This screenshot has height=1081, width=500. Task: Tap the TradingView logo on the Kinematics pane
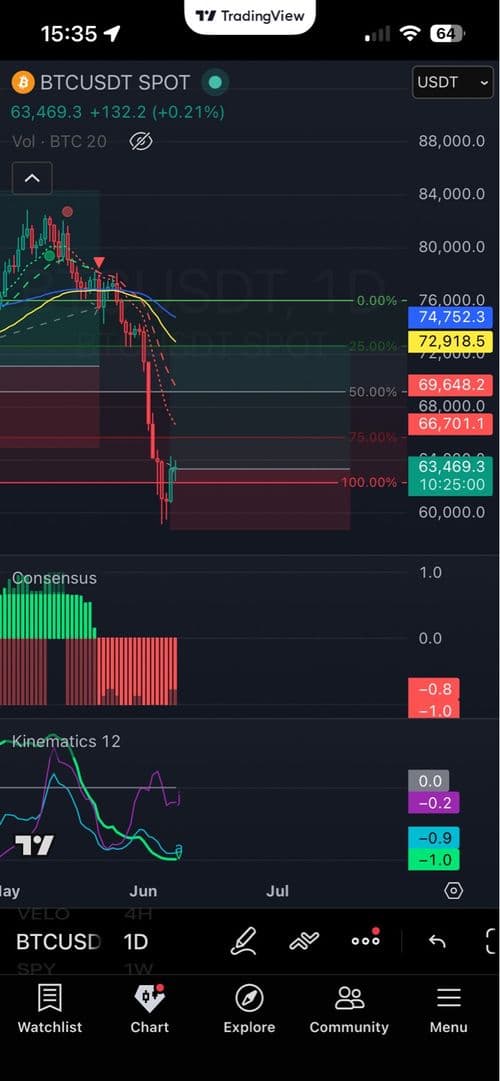point(34,845)
